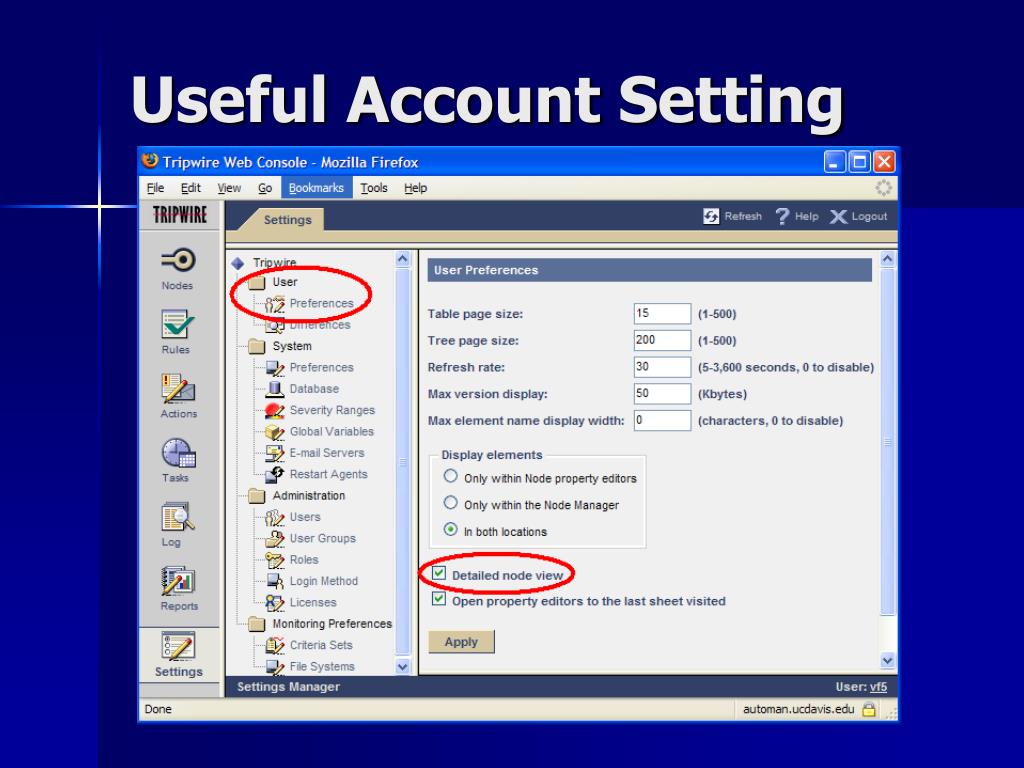1024x768 pixels.
Task: Collapse the System folder in tree
Action: (257, 346)
